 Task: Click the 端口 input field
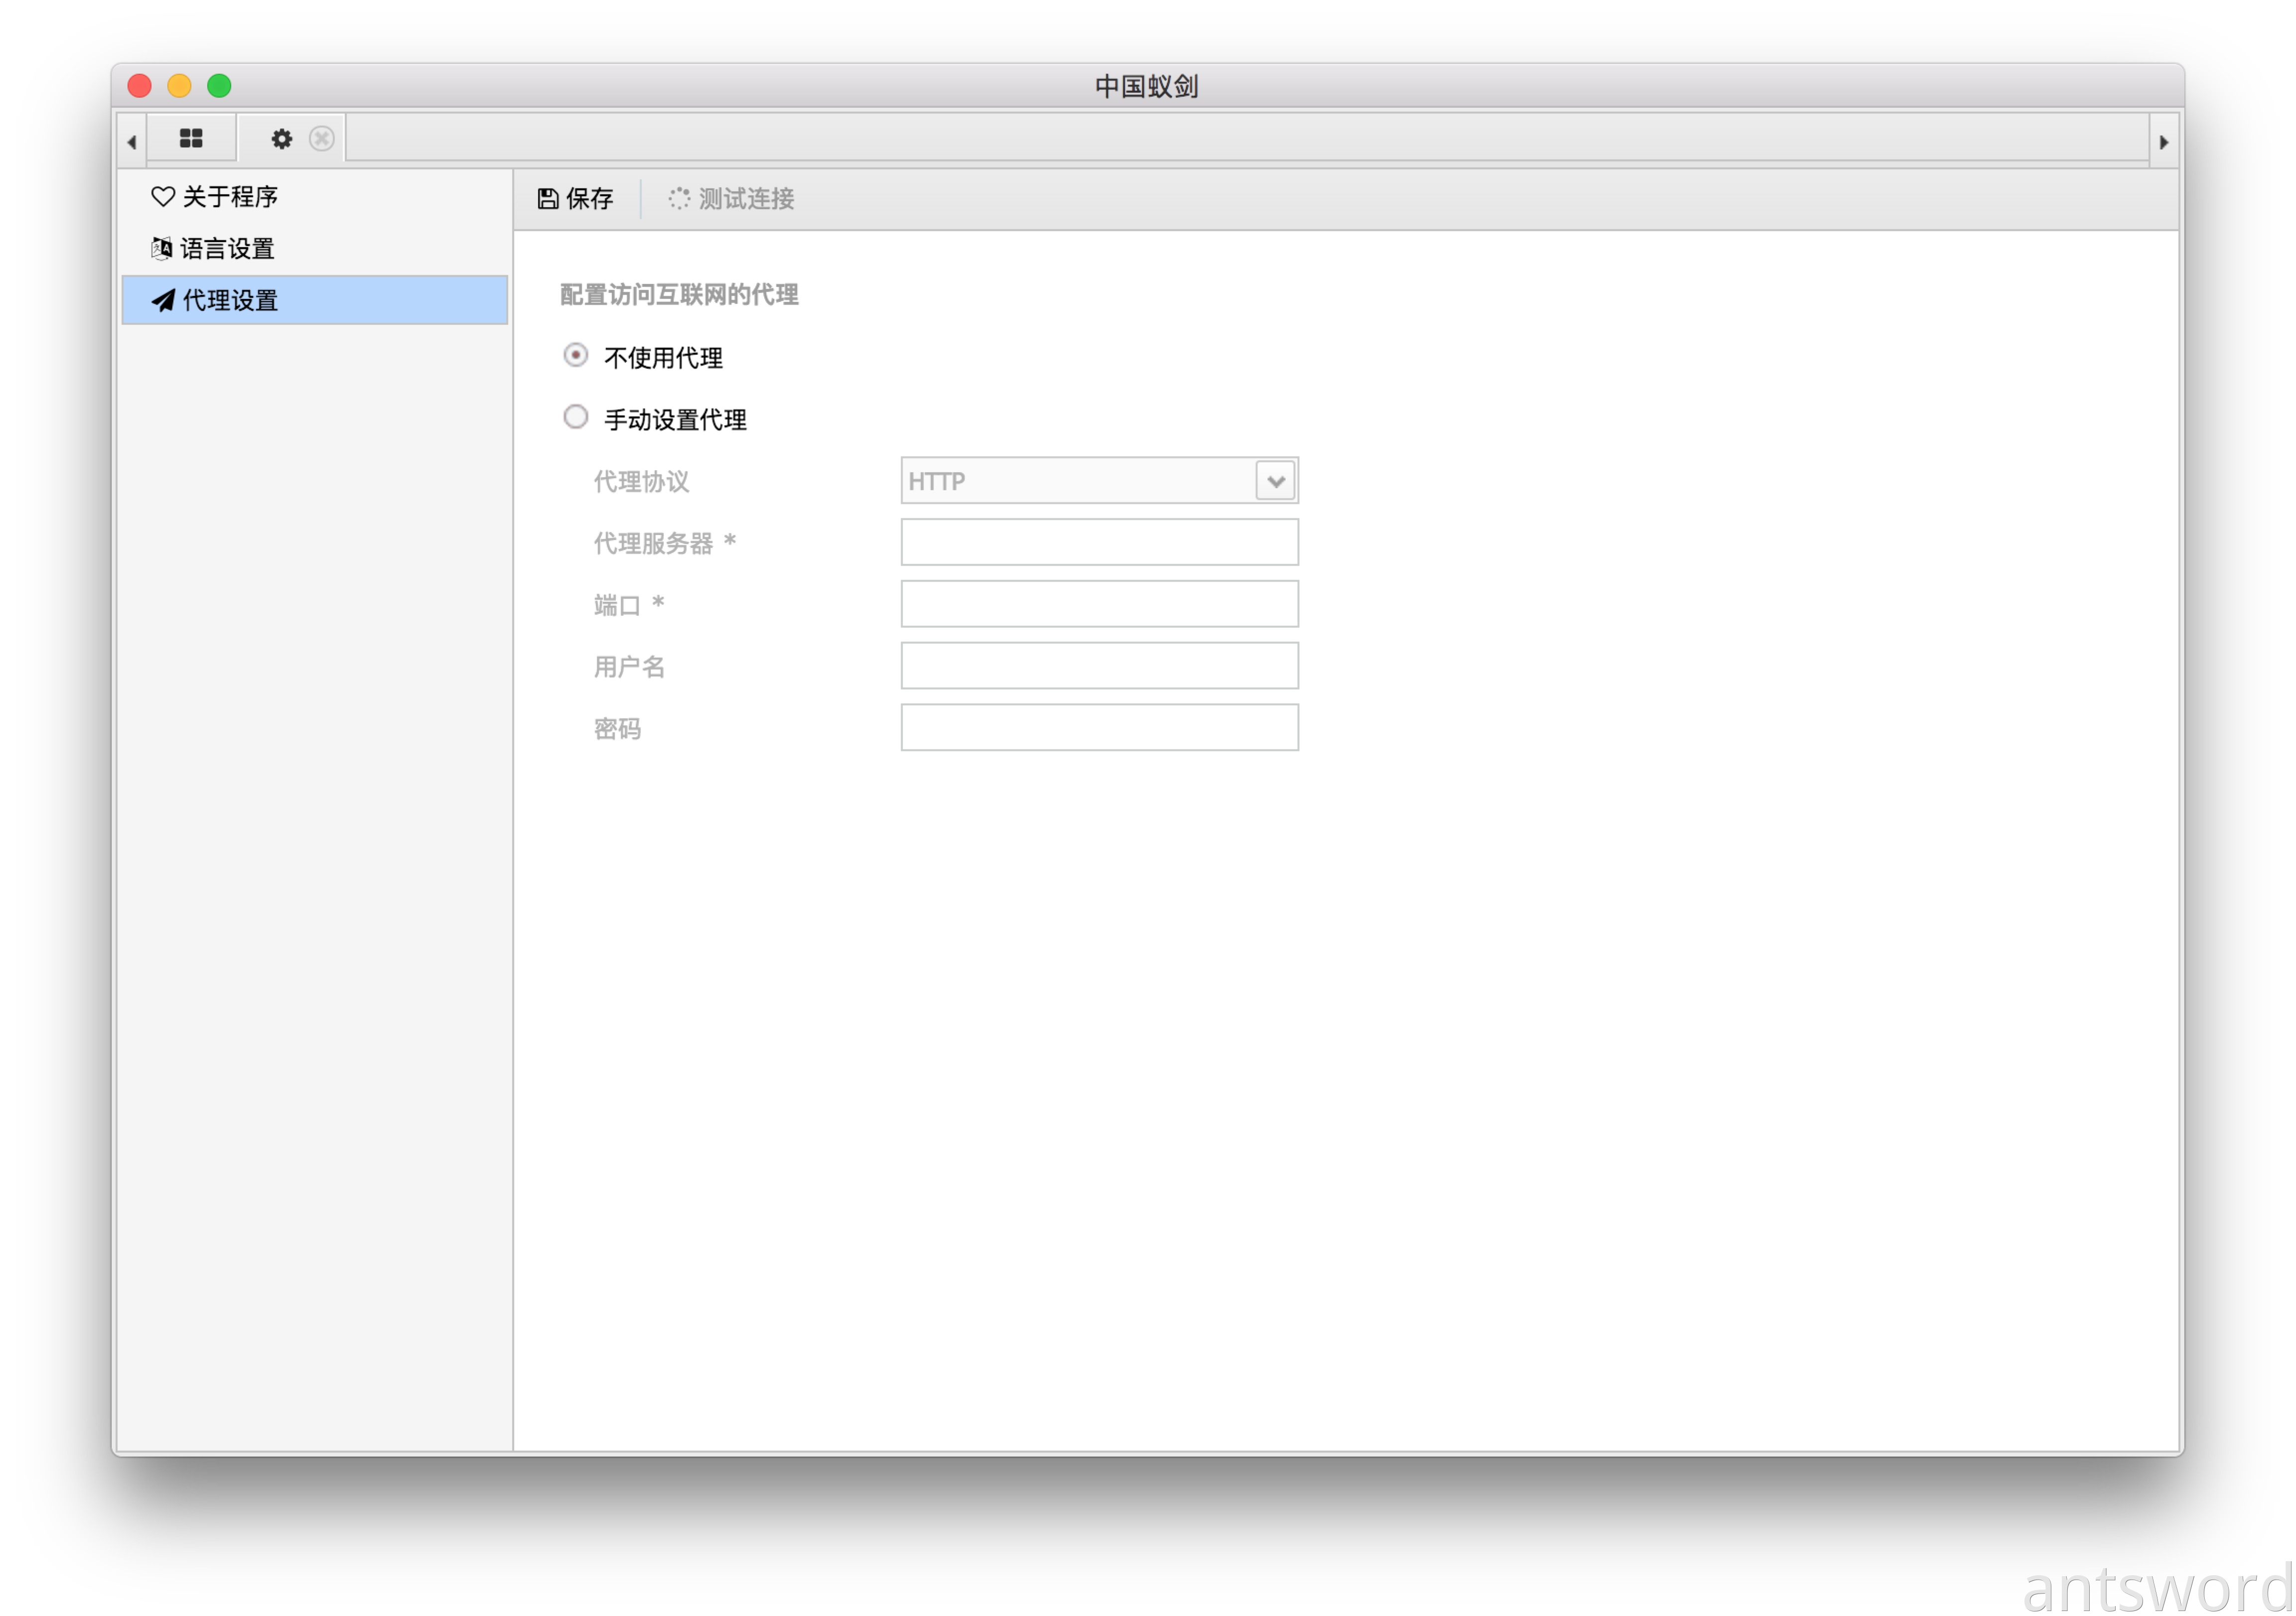tap(1099, 604)
